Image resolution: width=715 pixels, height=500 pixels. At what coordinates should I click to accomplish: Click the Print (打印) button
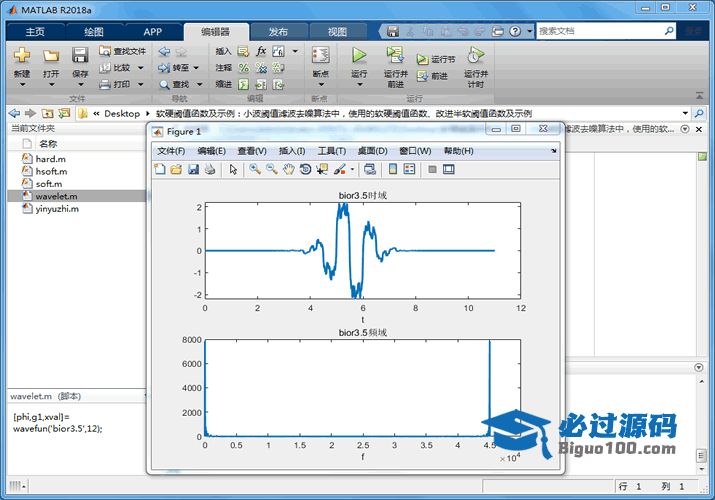(x=115, y=84)
